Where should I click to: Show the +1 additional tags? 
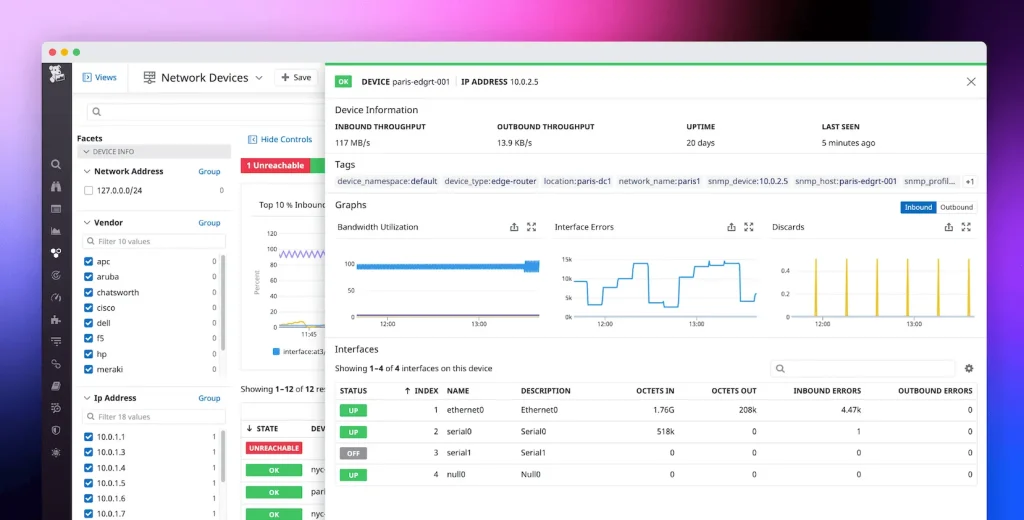coord(969,182)
